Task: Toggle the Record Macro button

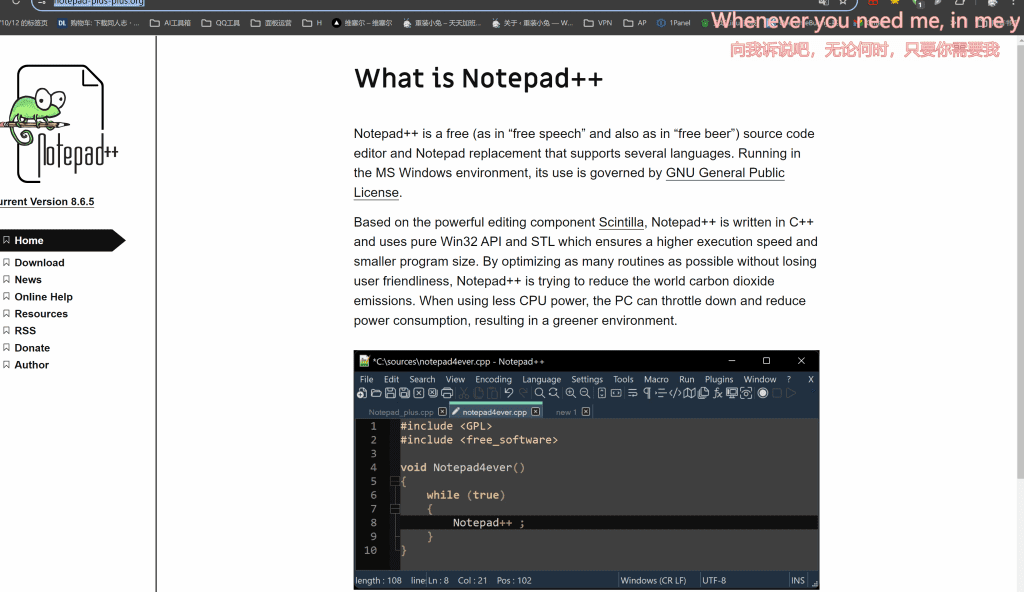Action: (x=763, y=393)
